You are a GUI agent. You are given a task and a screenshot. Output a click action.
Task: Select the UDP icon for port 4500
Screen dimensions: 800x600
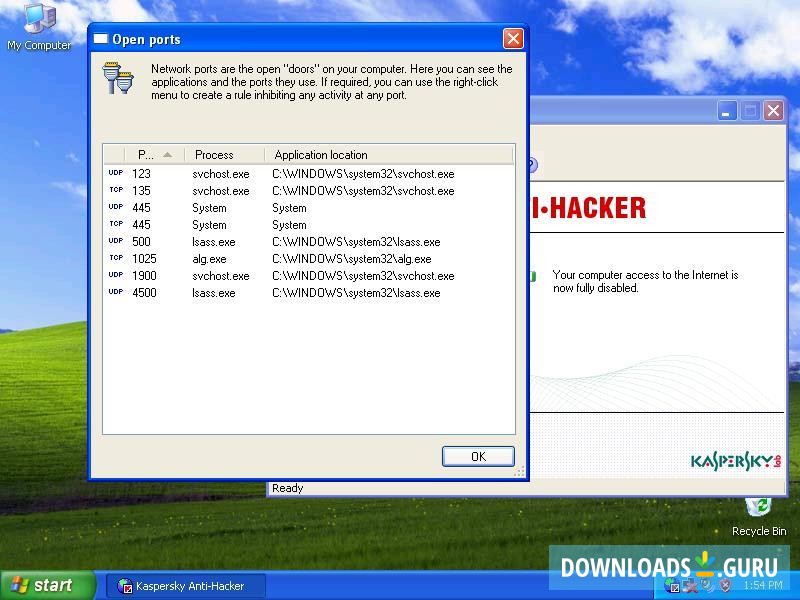(x=116, y=292)
